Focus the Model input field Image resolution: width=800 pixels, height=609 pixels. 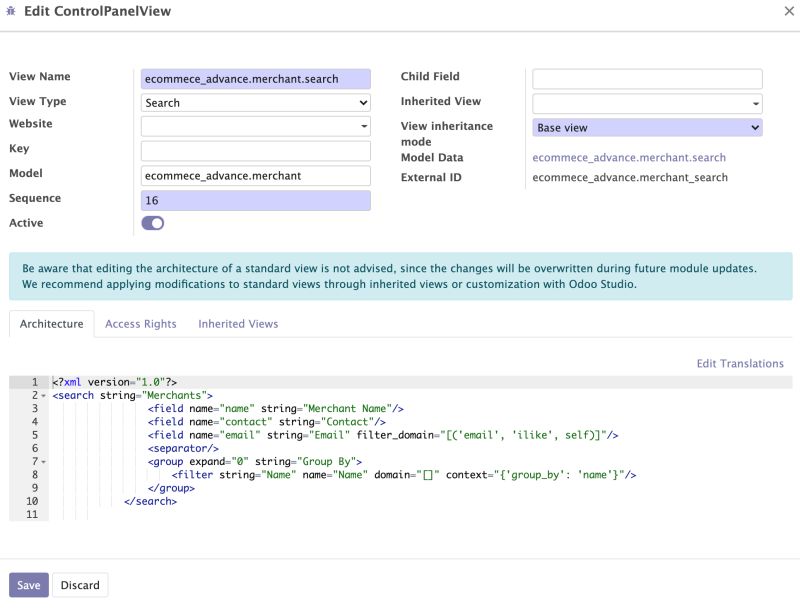pos(256,176)
